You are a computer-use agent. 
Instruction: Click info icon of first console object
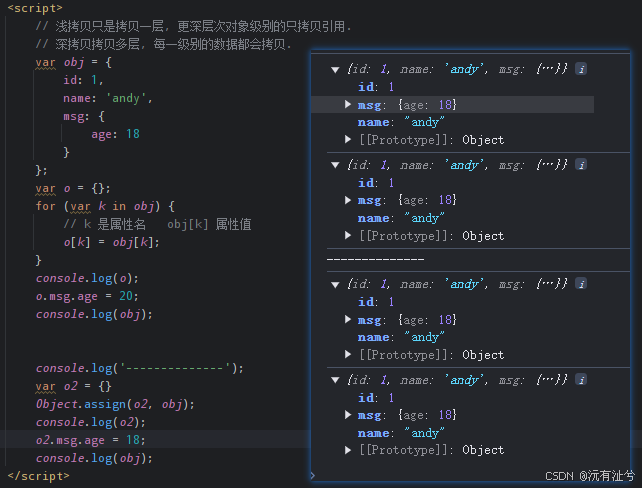[581, 69]
